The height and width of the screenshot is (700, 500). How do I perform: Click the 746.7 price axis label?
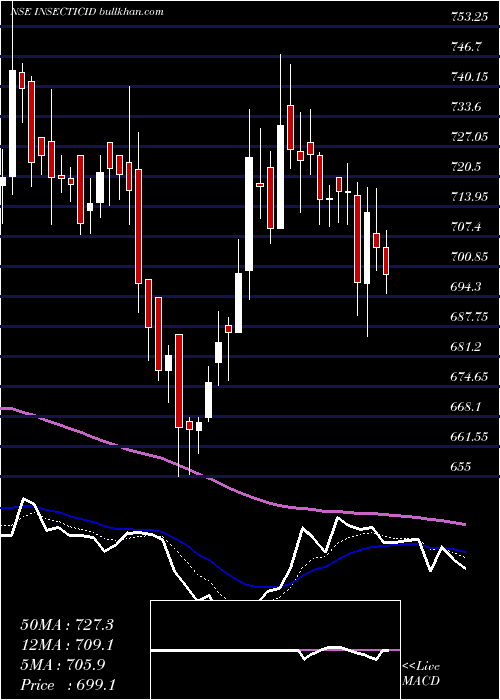point(466,46)
